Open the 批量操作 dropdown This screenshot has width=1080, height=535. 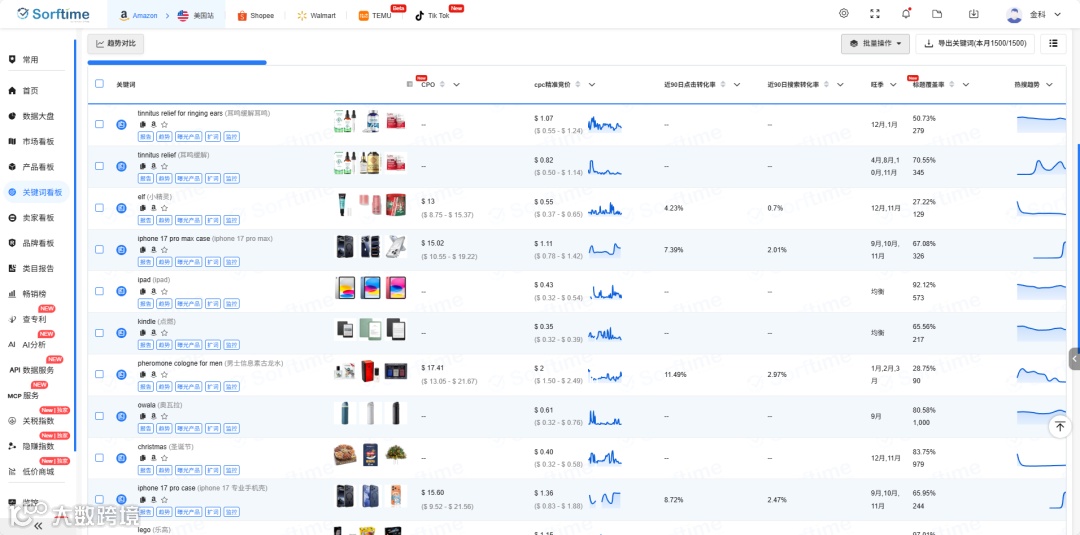point(875,43)
